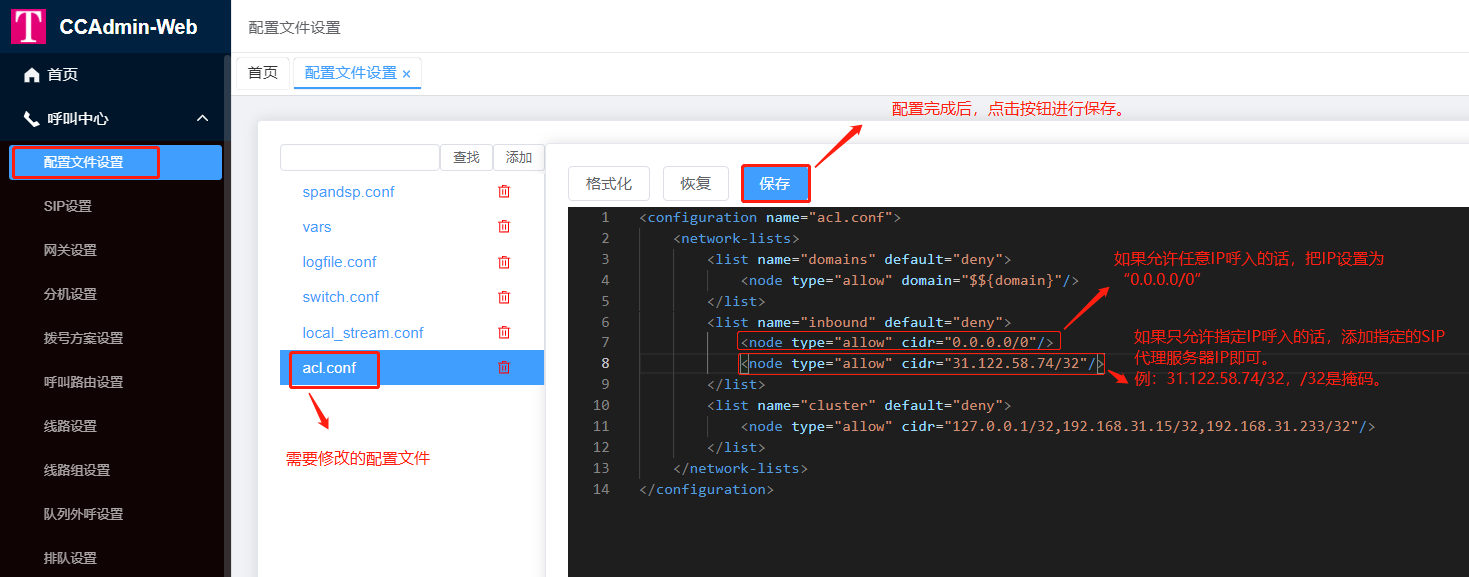The height and width of the screenshot is (577, 1469).
Task: Open SIP设置 in the sidebar
Action: point(68,206)
